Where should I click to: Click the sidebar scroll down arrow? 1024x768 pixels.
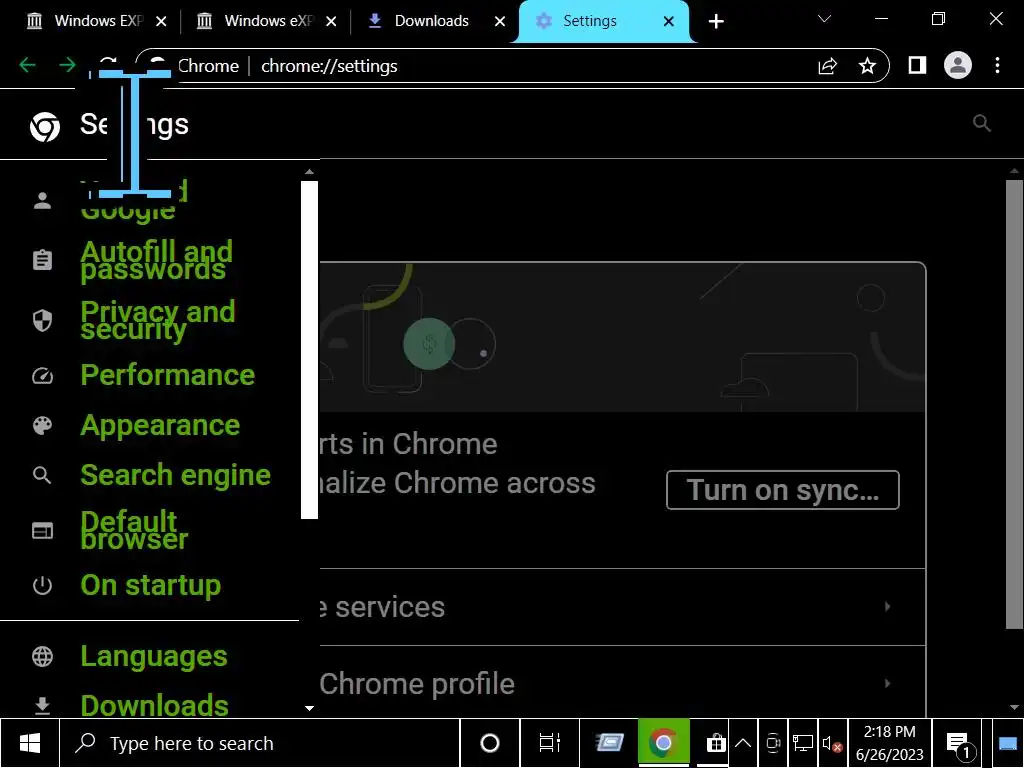(309, 708)
